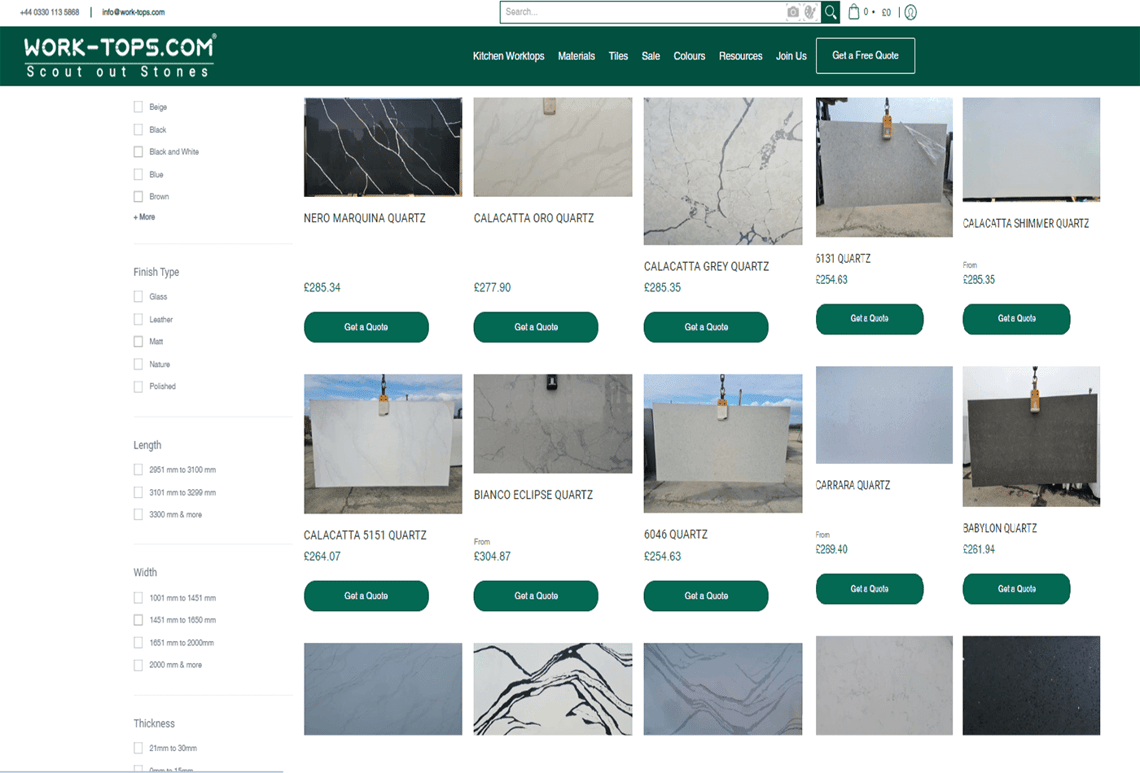Email via the info@work-tops.com link
The width and height of the screenshot is (1140, 773).
134,12
